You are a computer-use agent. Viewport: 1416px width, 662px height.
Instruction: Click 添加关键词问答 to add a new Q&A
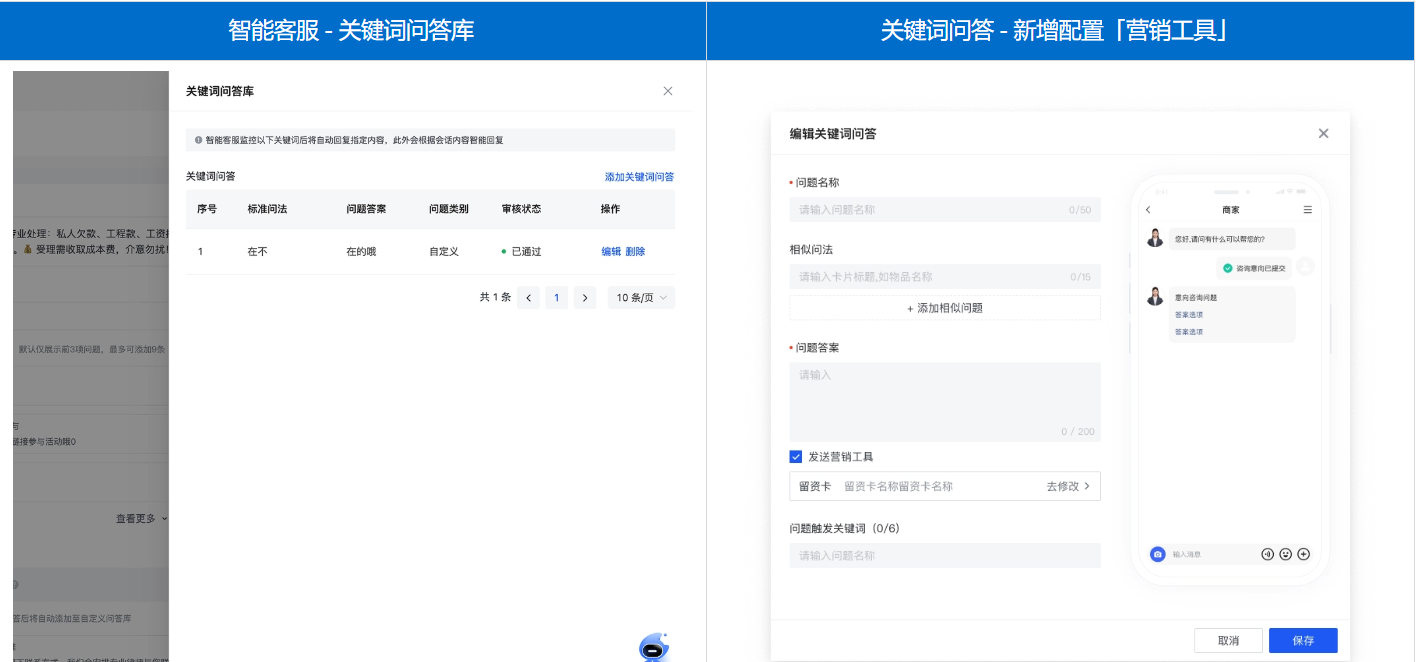[637, 176]
